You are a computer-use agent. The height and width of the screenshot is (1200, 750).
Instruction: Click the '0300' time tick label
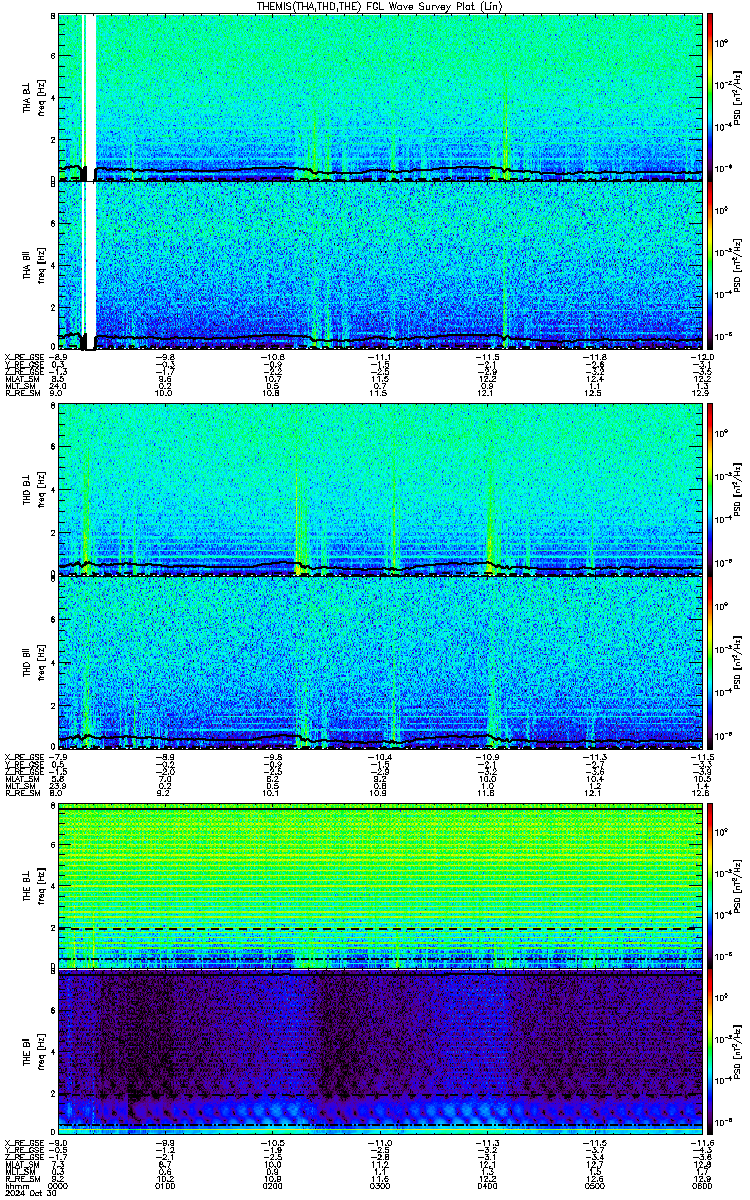coord(381,1186)
